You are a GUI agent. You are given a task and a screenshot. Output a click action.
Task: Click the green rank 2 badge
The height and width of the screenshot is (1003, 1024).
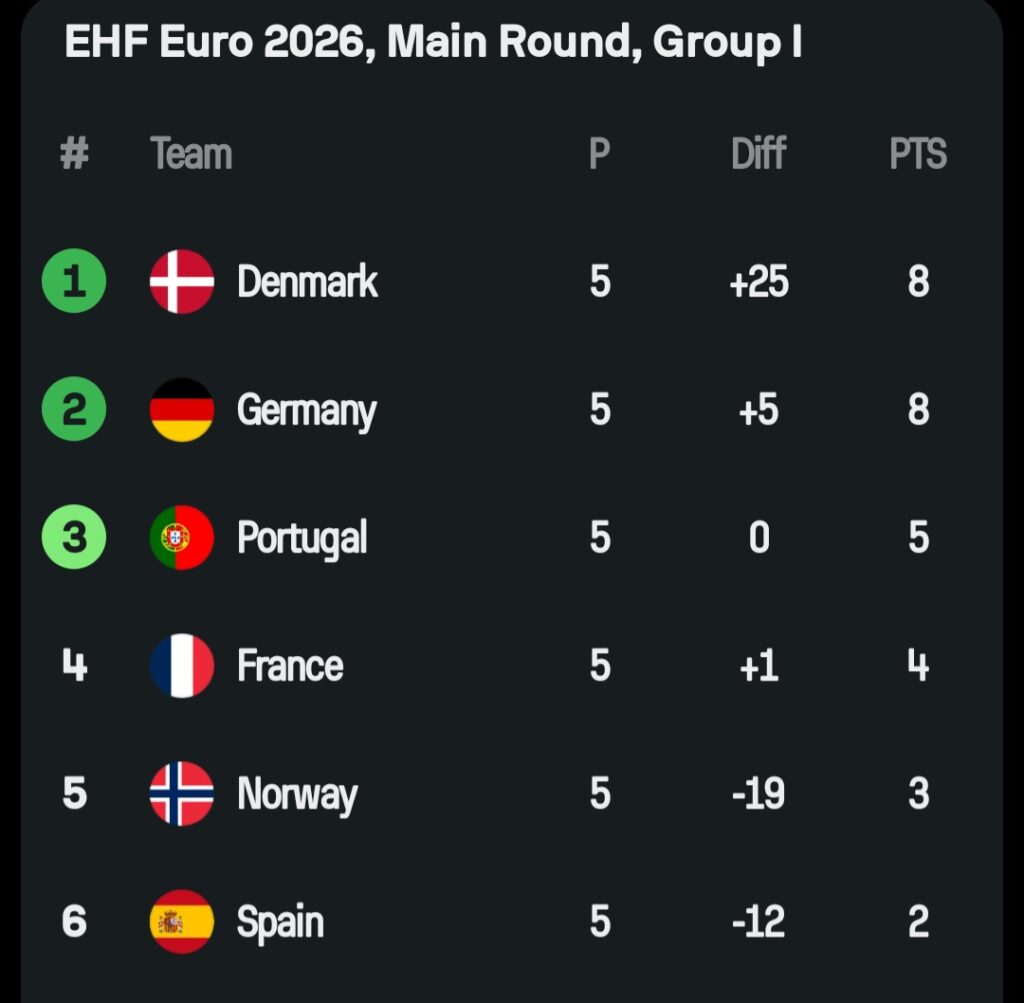[73, 410]
